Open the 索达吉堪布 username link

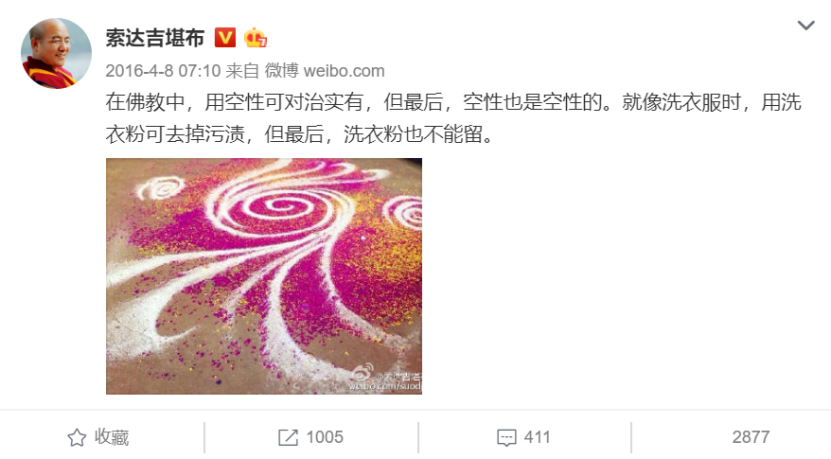point(155,38)
